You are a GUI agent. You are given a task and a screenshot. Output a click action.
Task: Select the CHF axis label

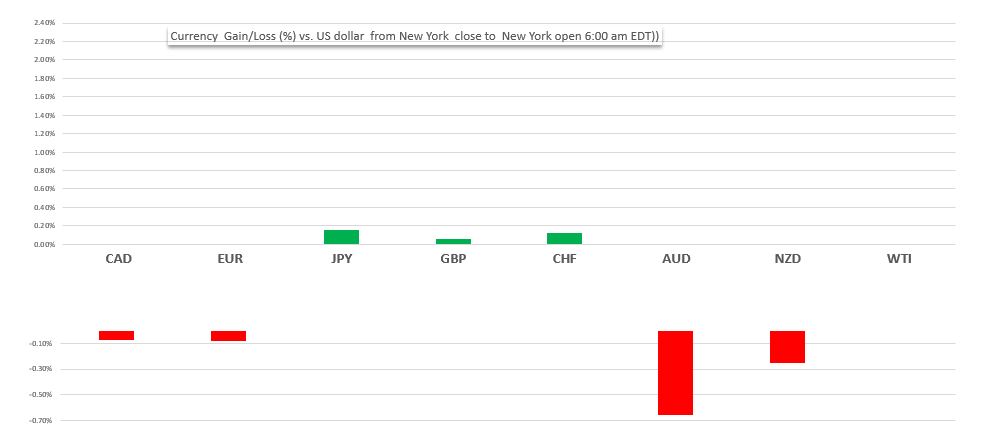coord(564,258)
